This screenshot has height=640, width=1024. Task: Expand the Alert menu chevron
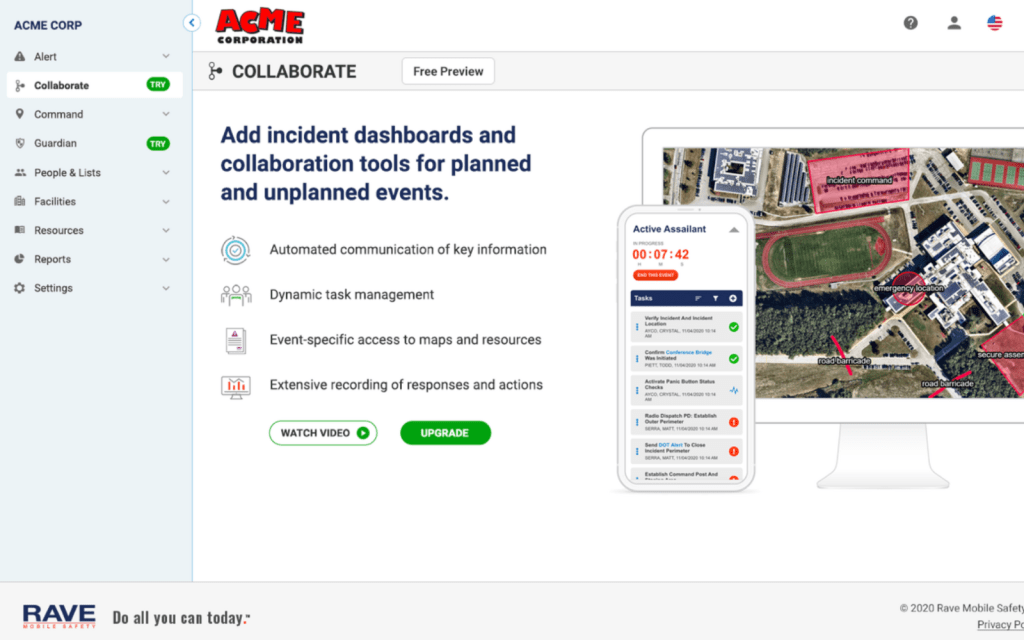pos(166,57)
